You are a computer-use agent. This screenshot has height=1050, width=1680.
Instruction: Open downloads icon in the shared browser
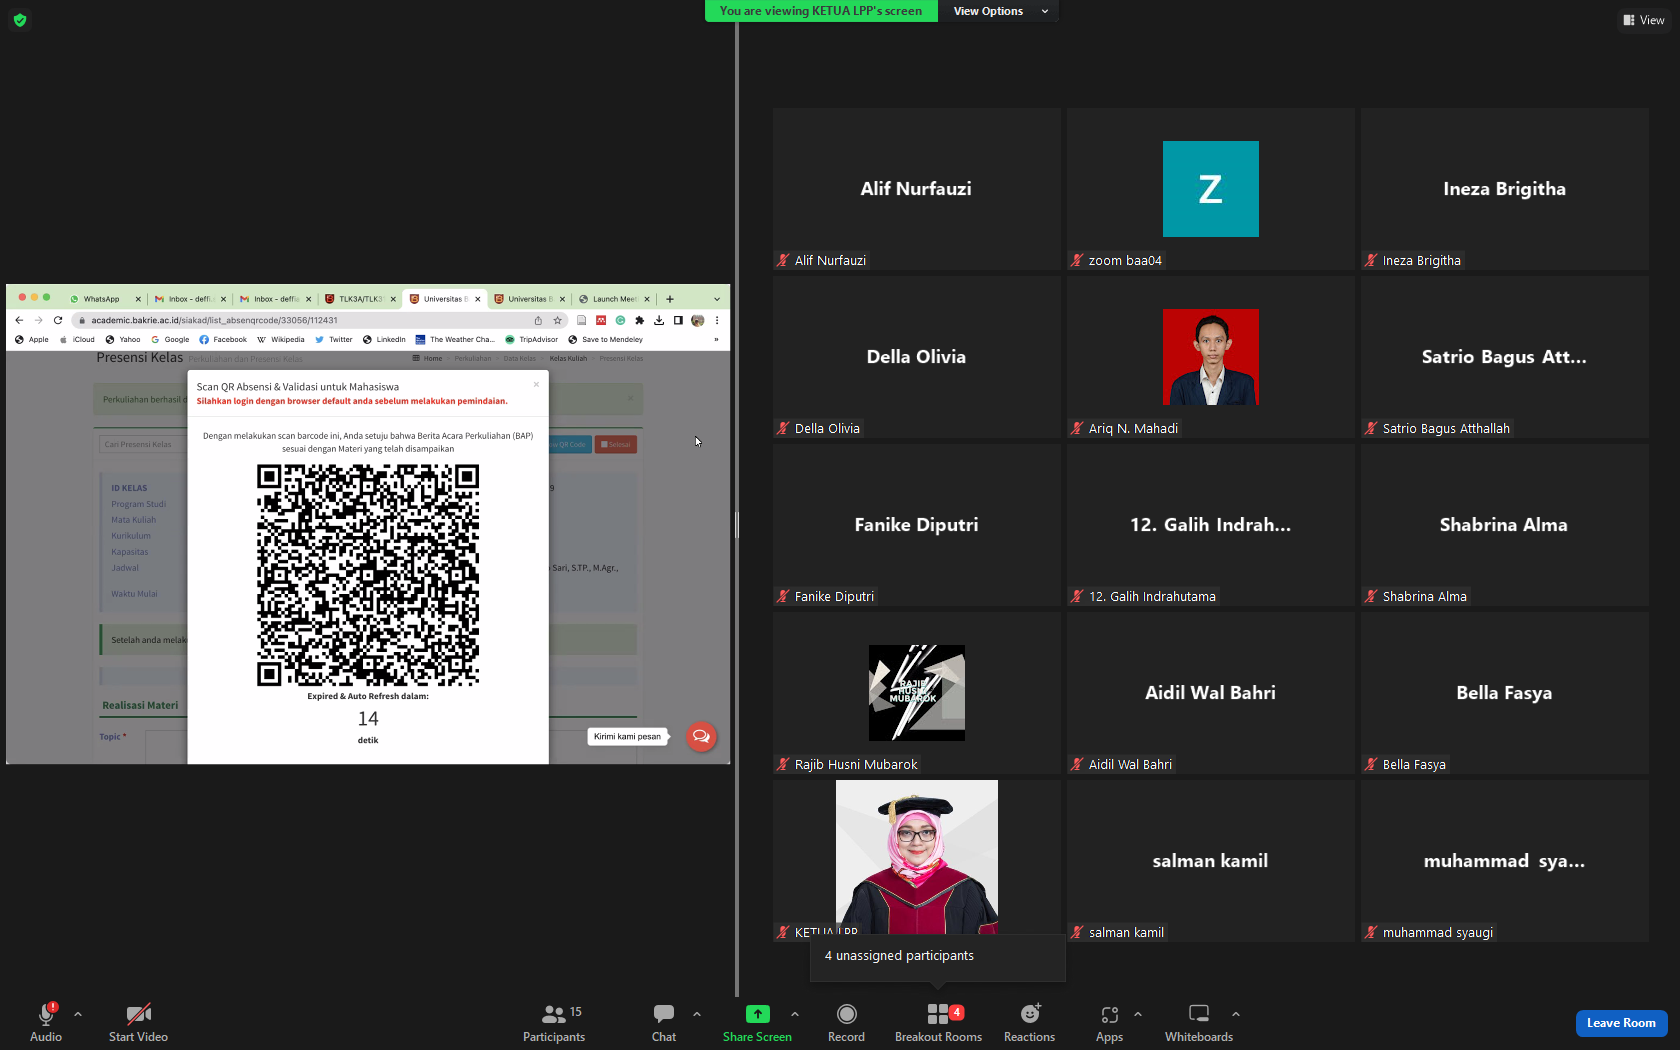659,320
